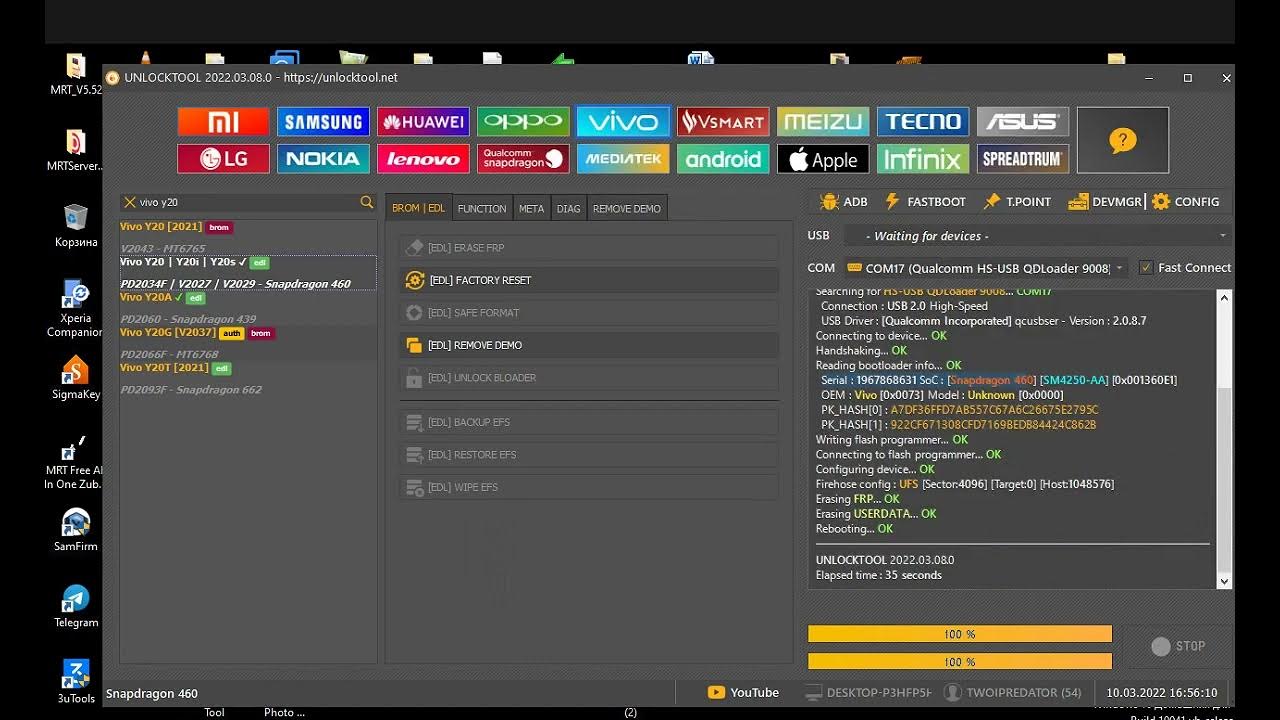
Task: Select the OPPO brand tile
Action: [x=523, y=122]
